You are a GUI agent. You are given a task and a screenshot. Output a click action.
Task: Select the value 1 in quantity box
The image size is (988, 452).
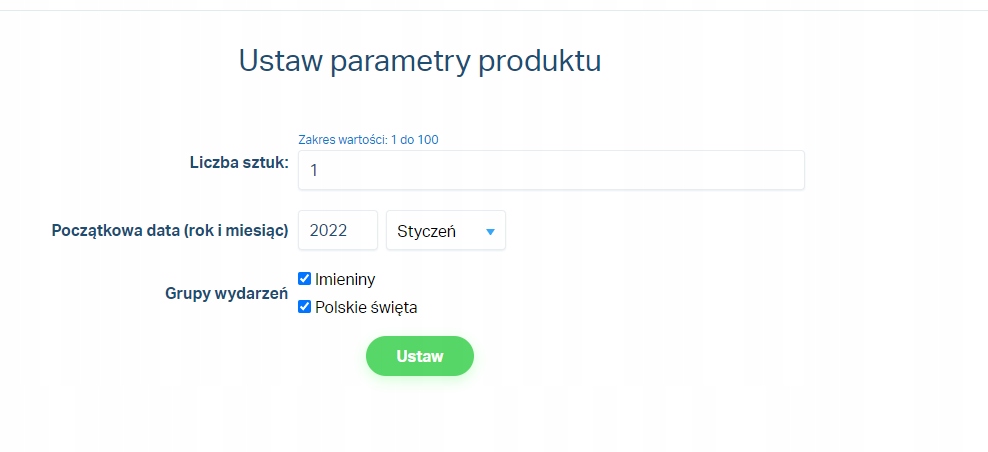point(314,170)
